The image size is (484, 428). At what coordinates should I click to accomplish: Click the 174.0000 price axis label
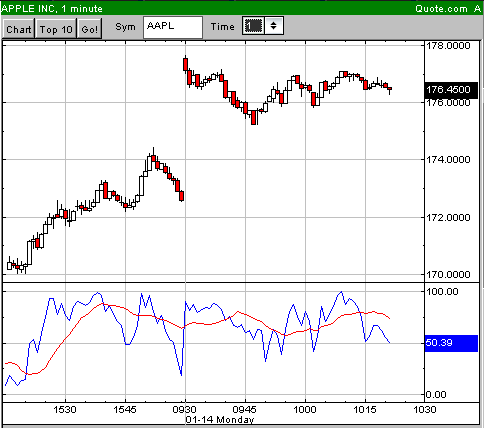click(448, 160)
